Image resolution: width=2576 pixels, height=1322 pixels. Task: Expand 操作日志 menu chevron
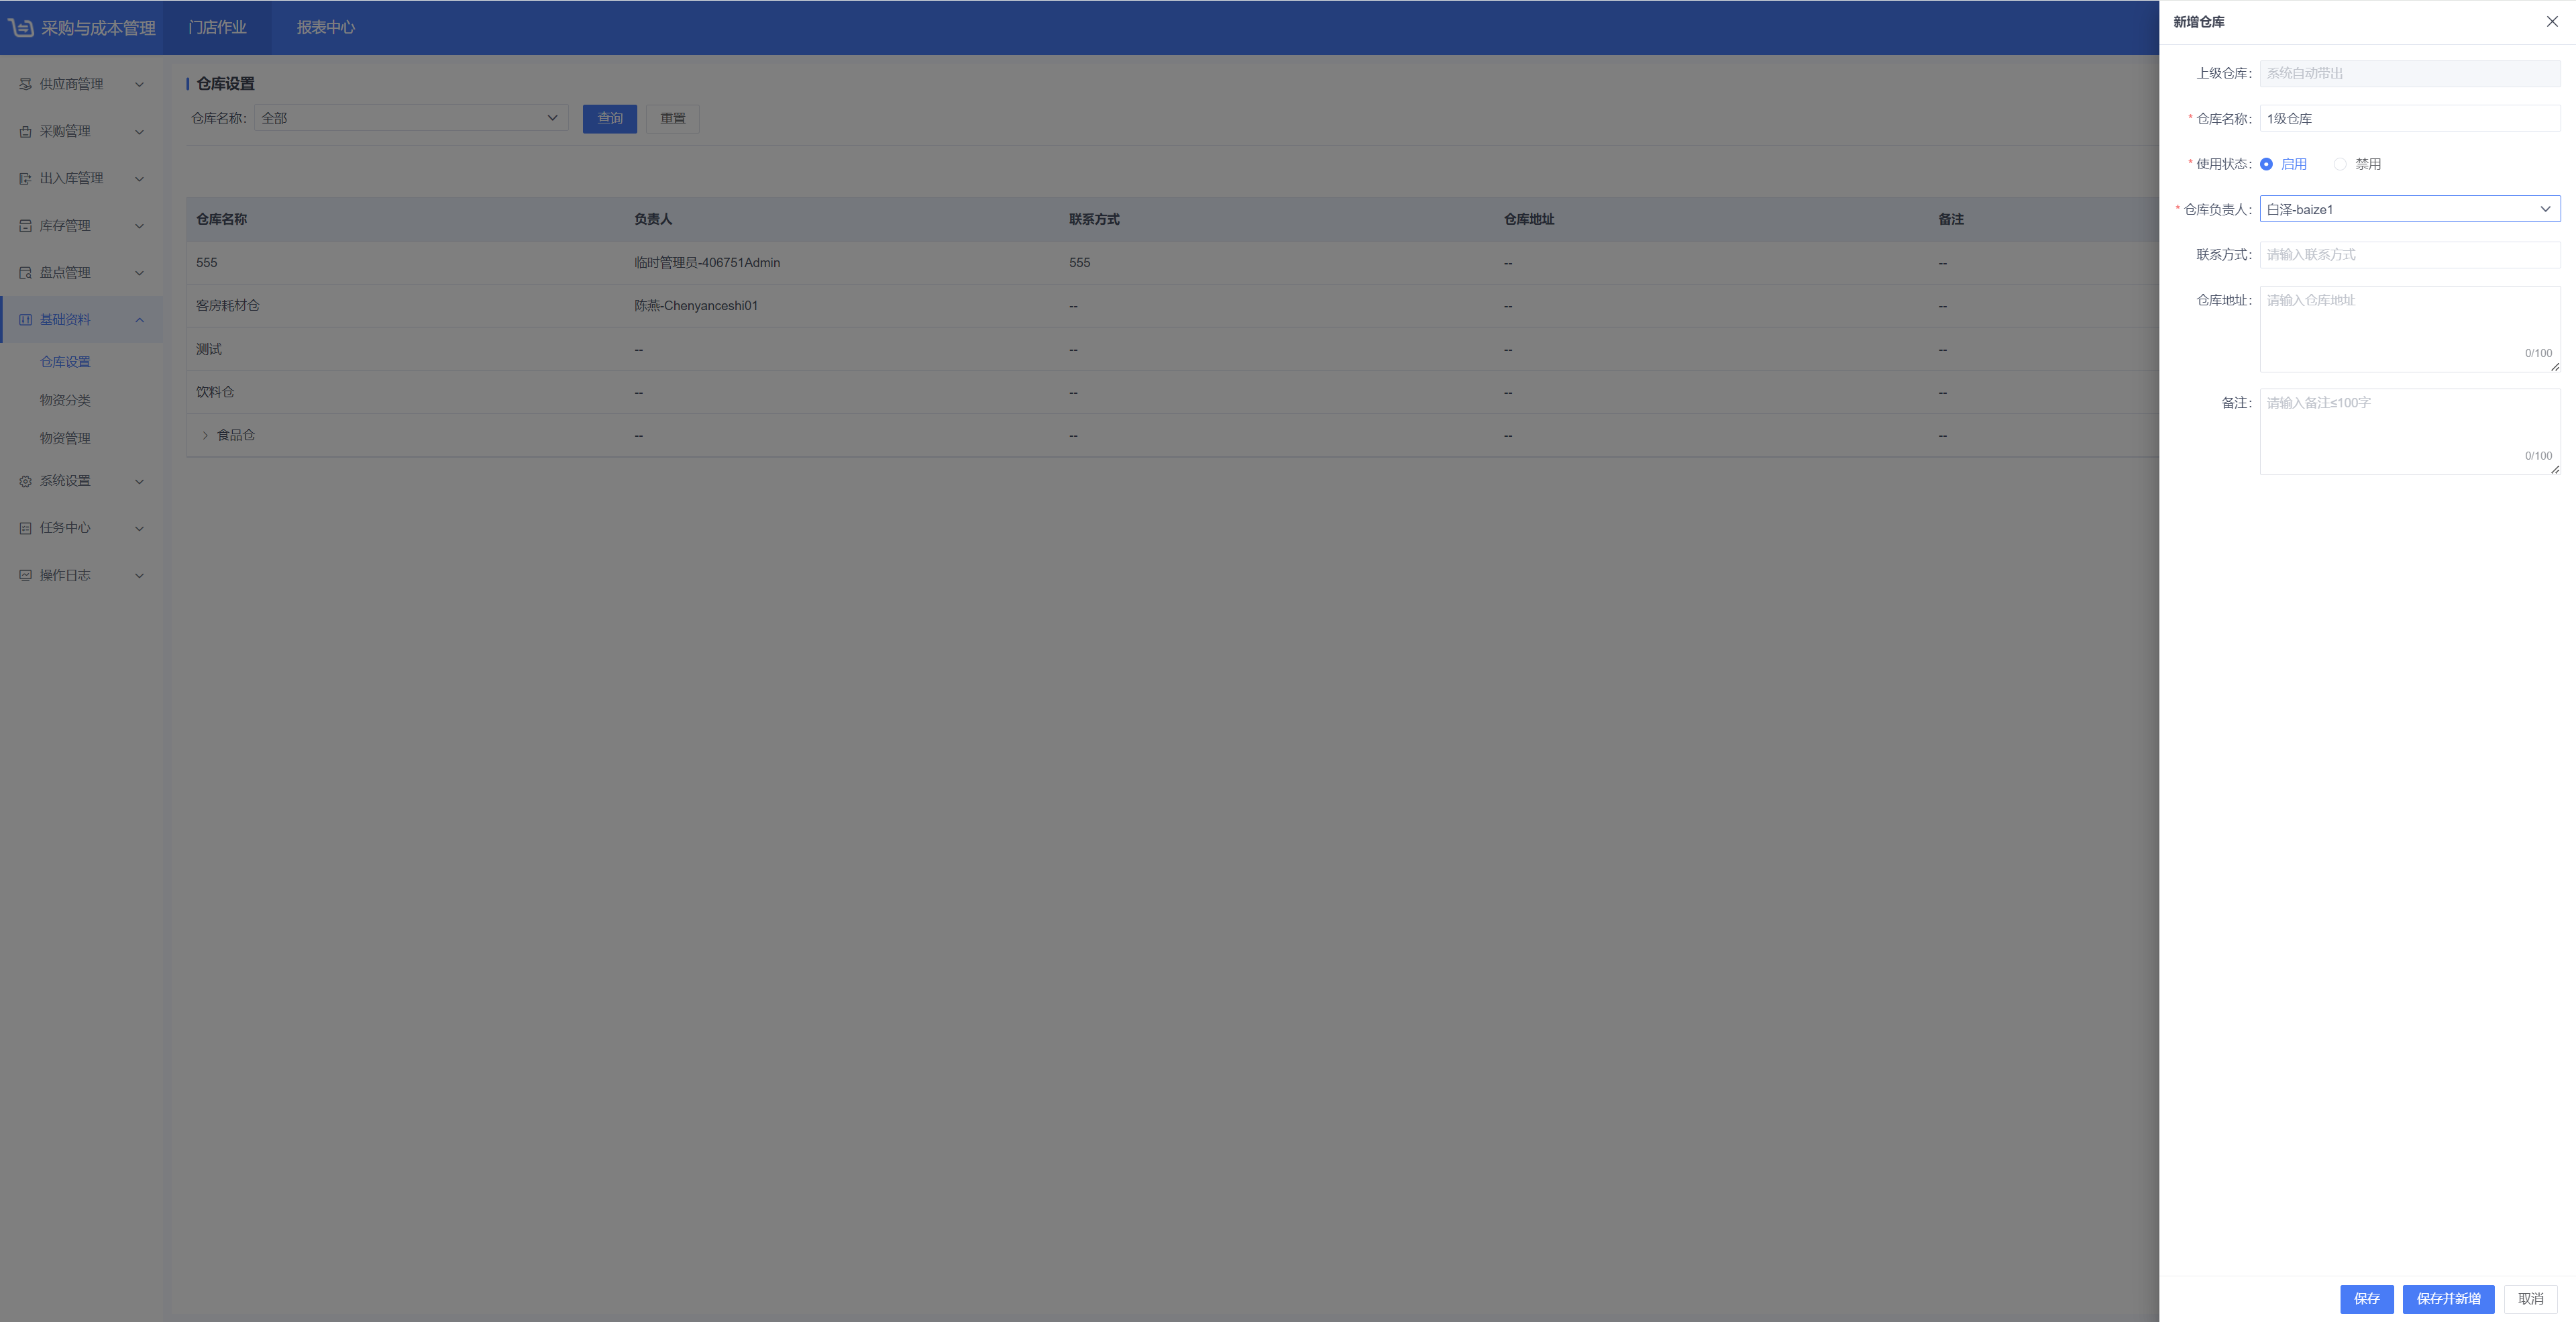tap(139, 575)
